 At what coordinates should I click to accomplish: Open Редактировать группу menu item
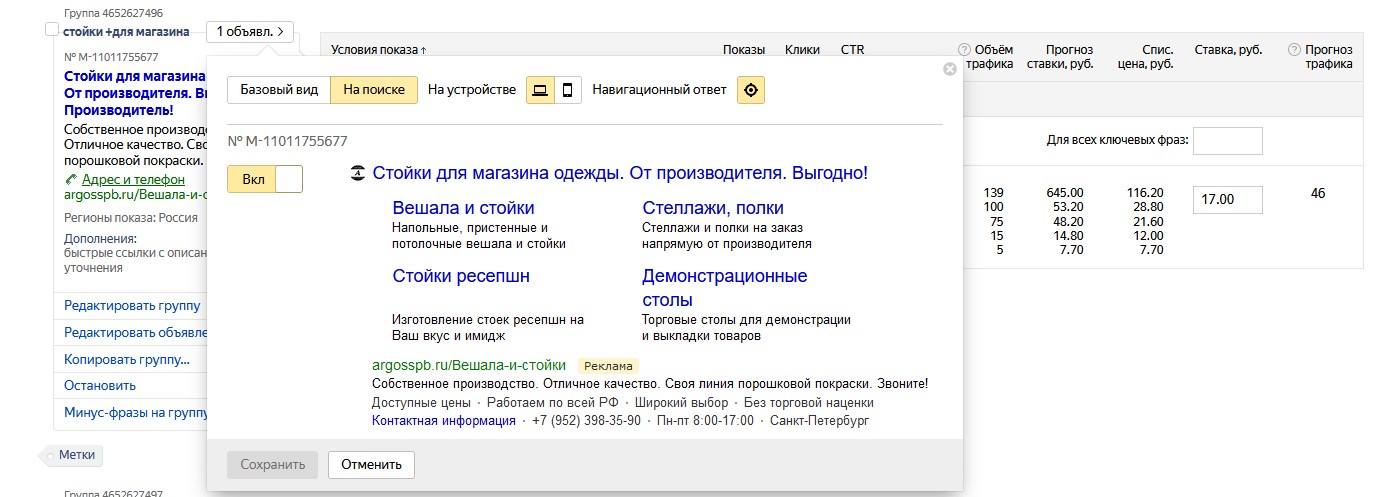click(x=132, y=306)
